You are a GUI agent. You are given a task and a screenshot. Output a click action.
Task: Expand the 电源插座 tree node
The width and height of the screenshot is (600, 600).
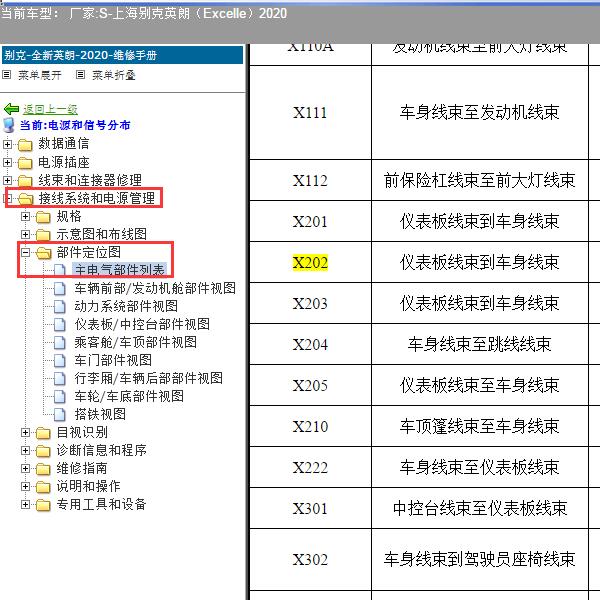tap(7, 162)
